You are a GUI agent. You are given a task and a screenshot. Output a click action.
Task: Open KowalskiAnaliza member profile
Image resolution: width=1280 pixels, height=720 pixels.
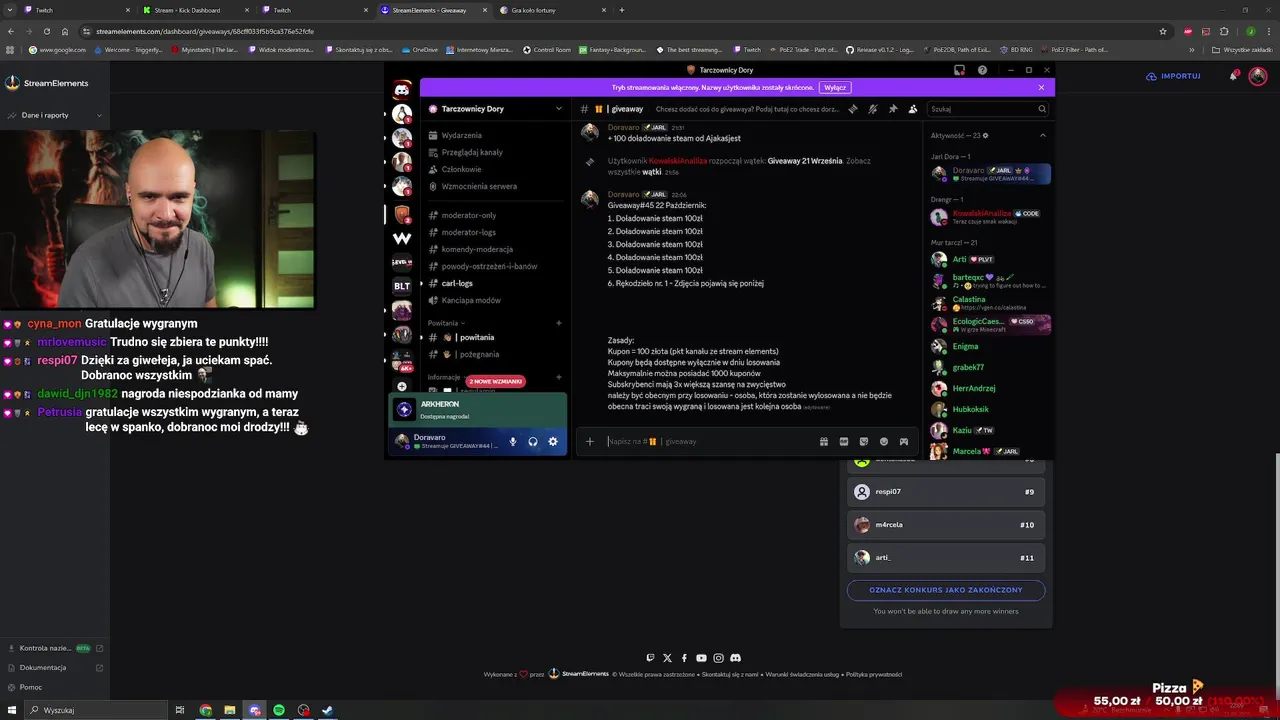990,217
